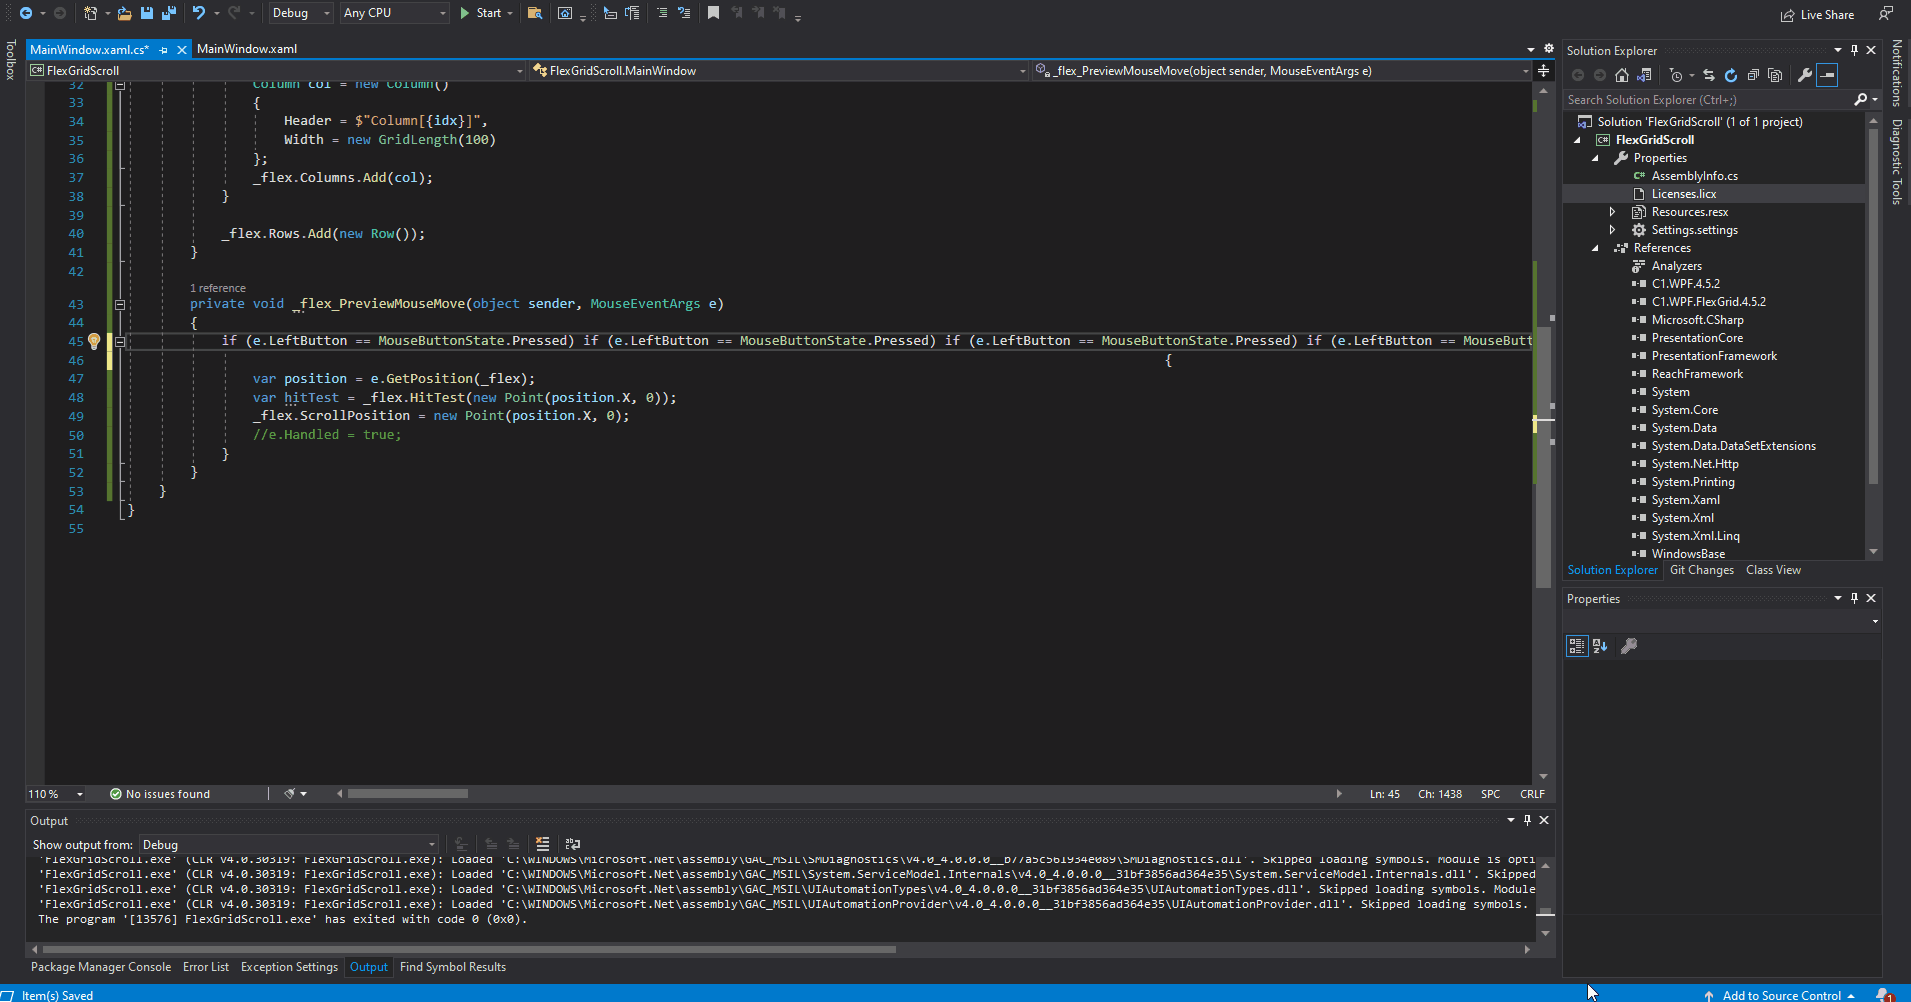
Task: Save all open files
Action: pos(169,13)
